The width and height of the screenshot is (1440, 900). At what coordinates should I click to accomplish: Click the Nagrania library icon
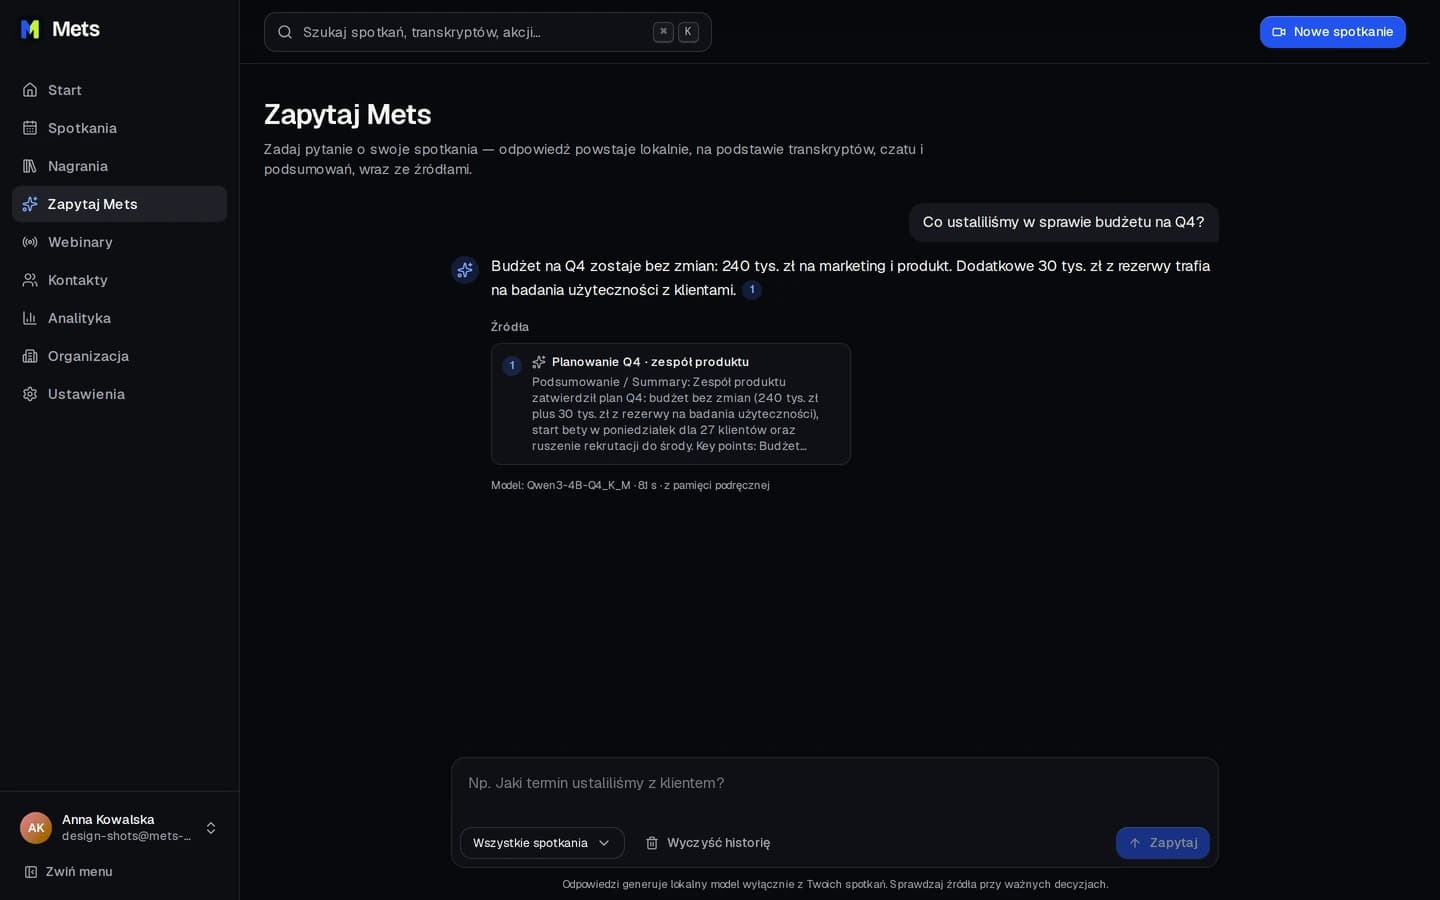30,166
